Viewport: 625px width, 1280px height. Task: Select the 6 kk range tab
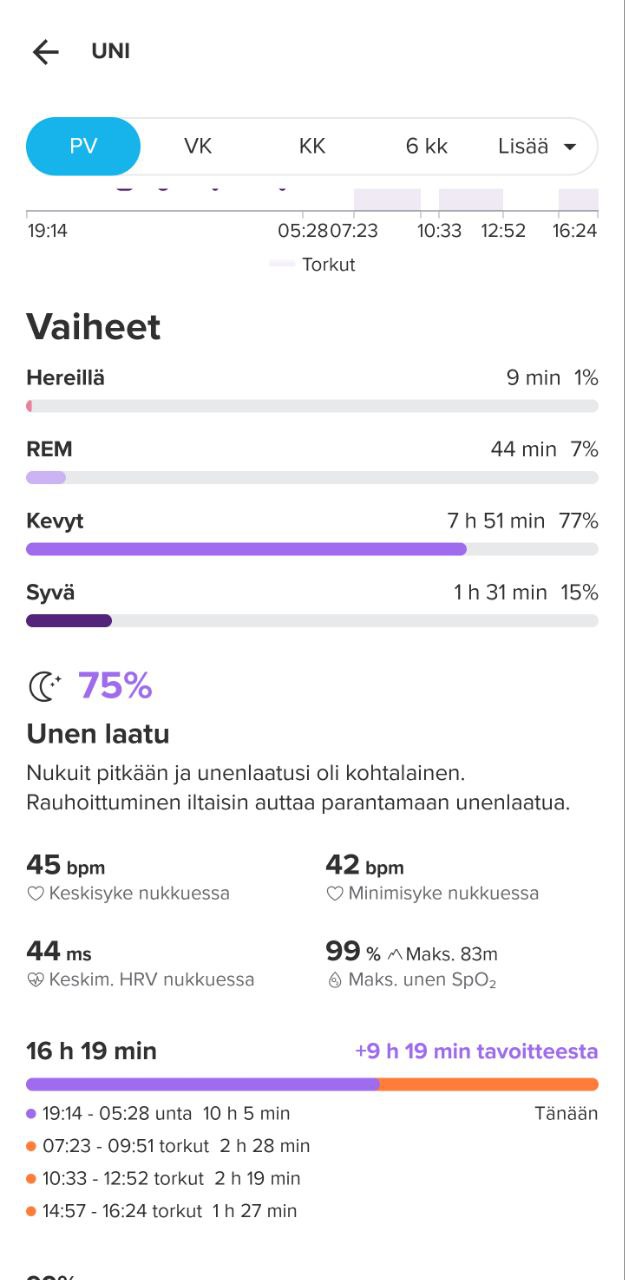pos(426,146)
